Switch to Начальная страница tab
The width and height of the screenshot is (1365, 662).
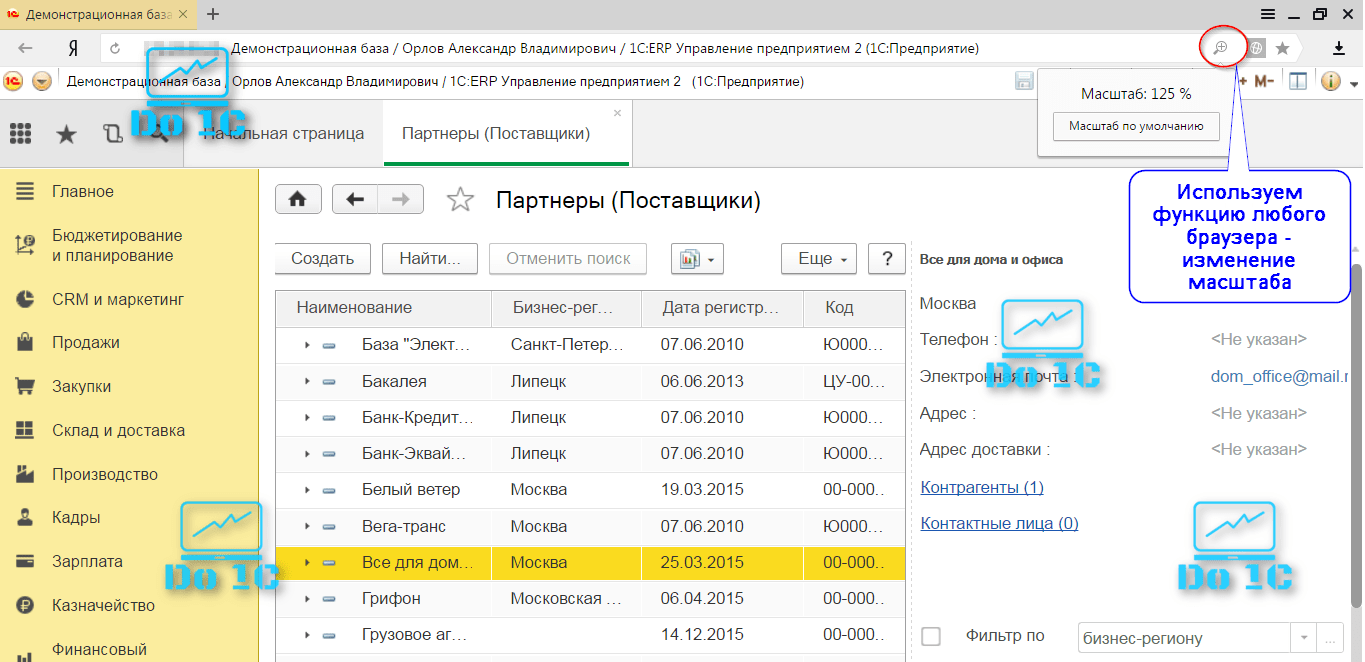[x=283, y=133]
